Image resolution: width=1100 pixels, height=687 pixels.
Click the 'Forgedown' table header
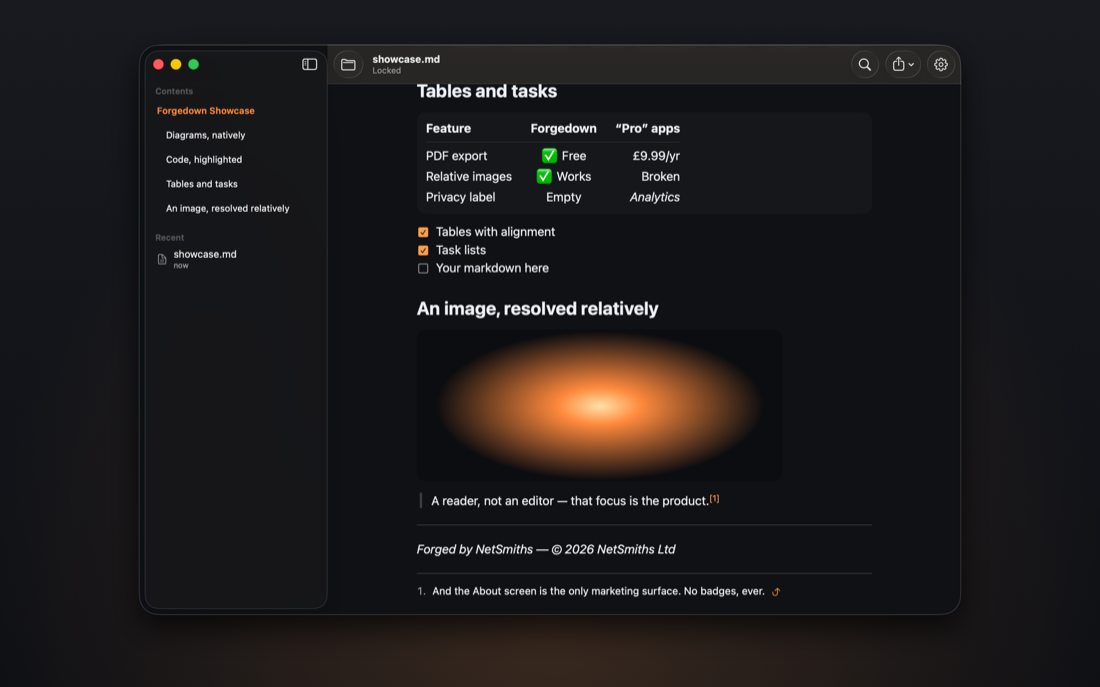click(x=563, y=128)
